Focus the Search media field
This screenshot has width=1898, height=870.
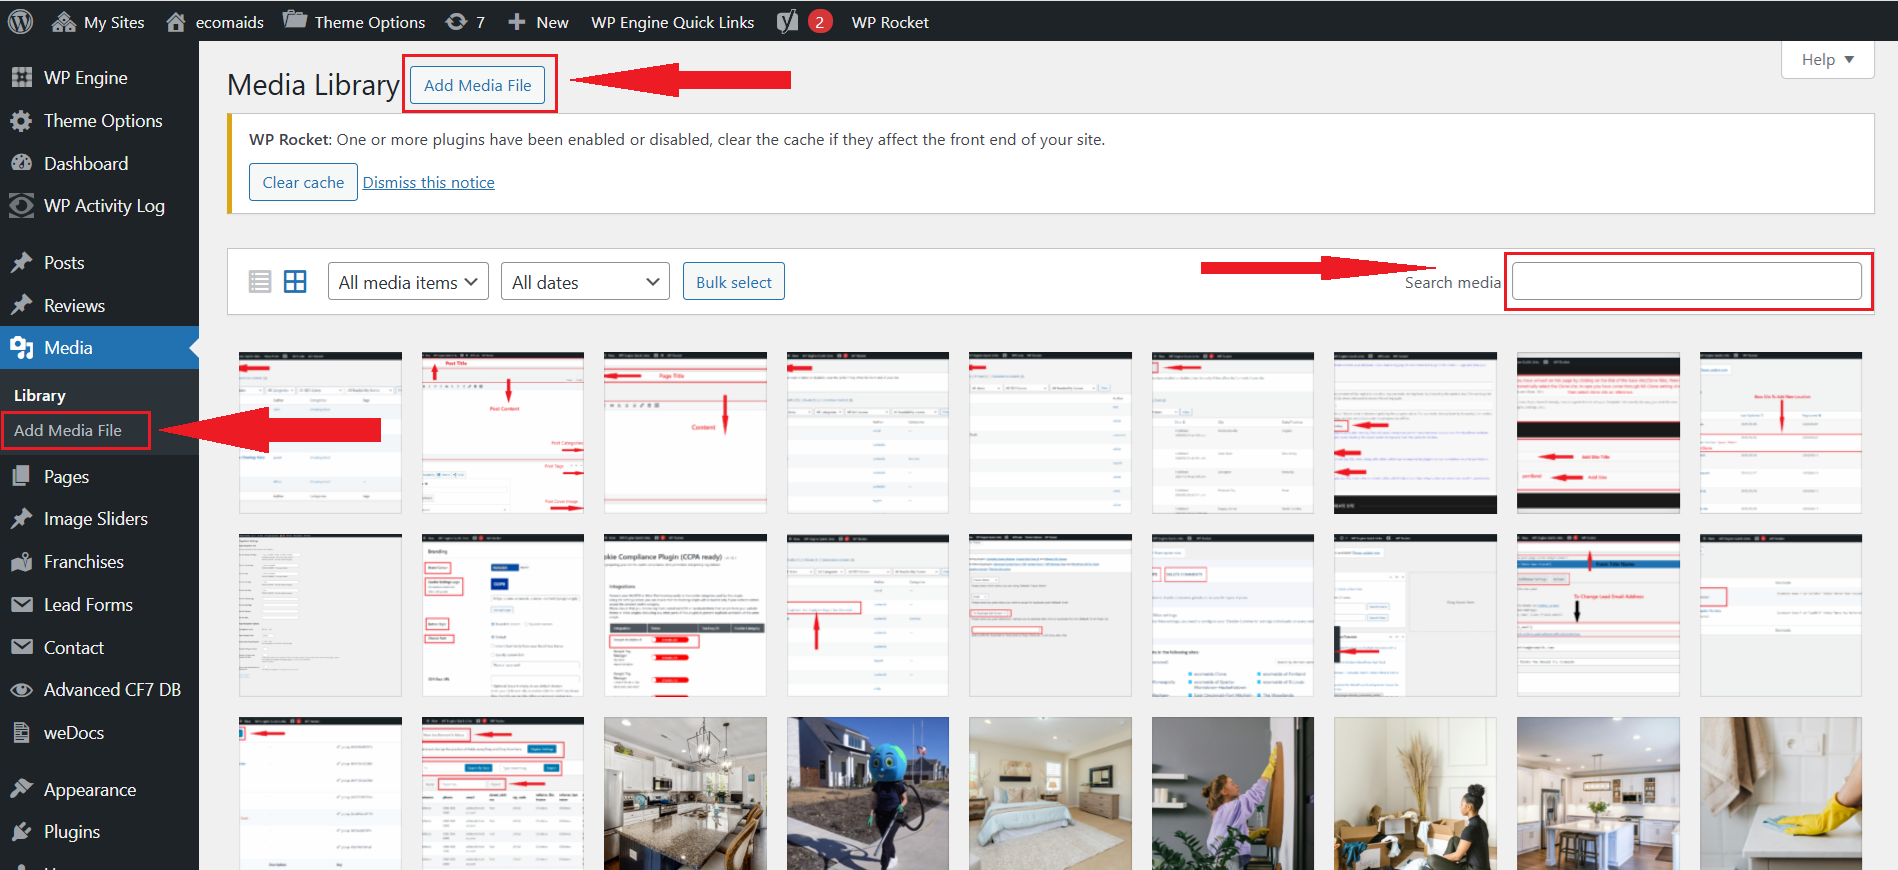1686,281
